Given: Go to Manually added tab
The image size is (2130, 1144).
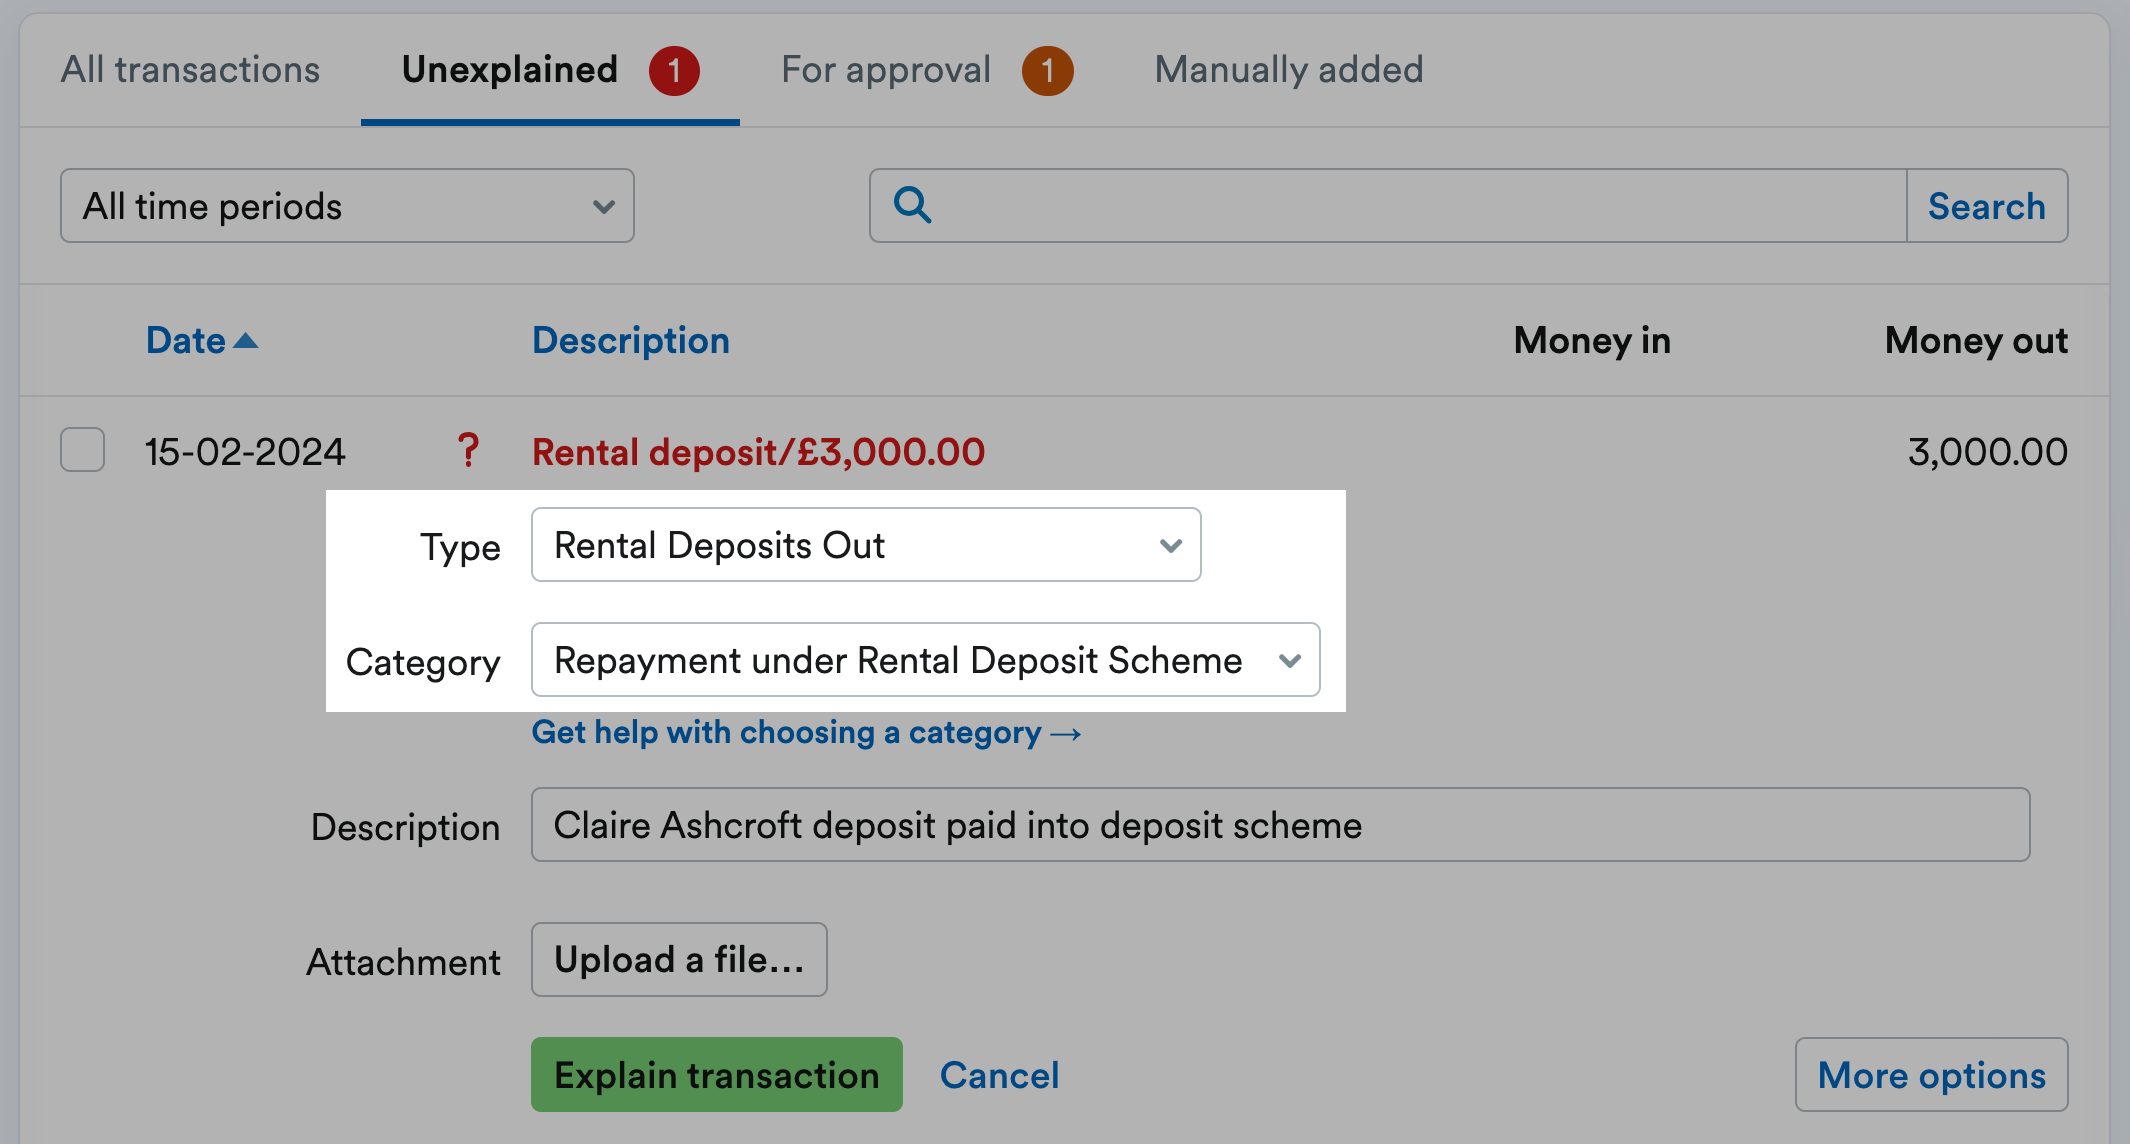Looking at the screenshot, I should point(1289,70).
